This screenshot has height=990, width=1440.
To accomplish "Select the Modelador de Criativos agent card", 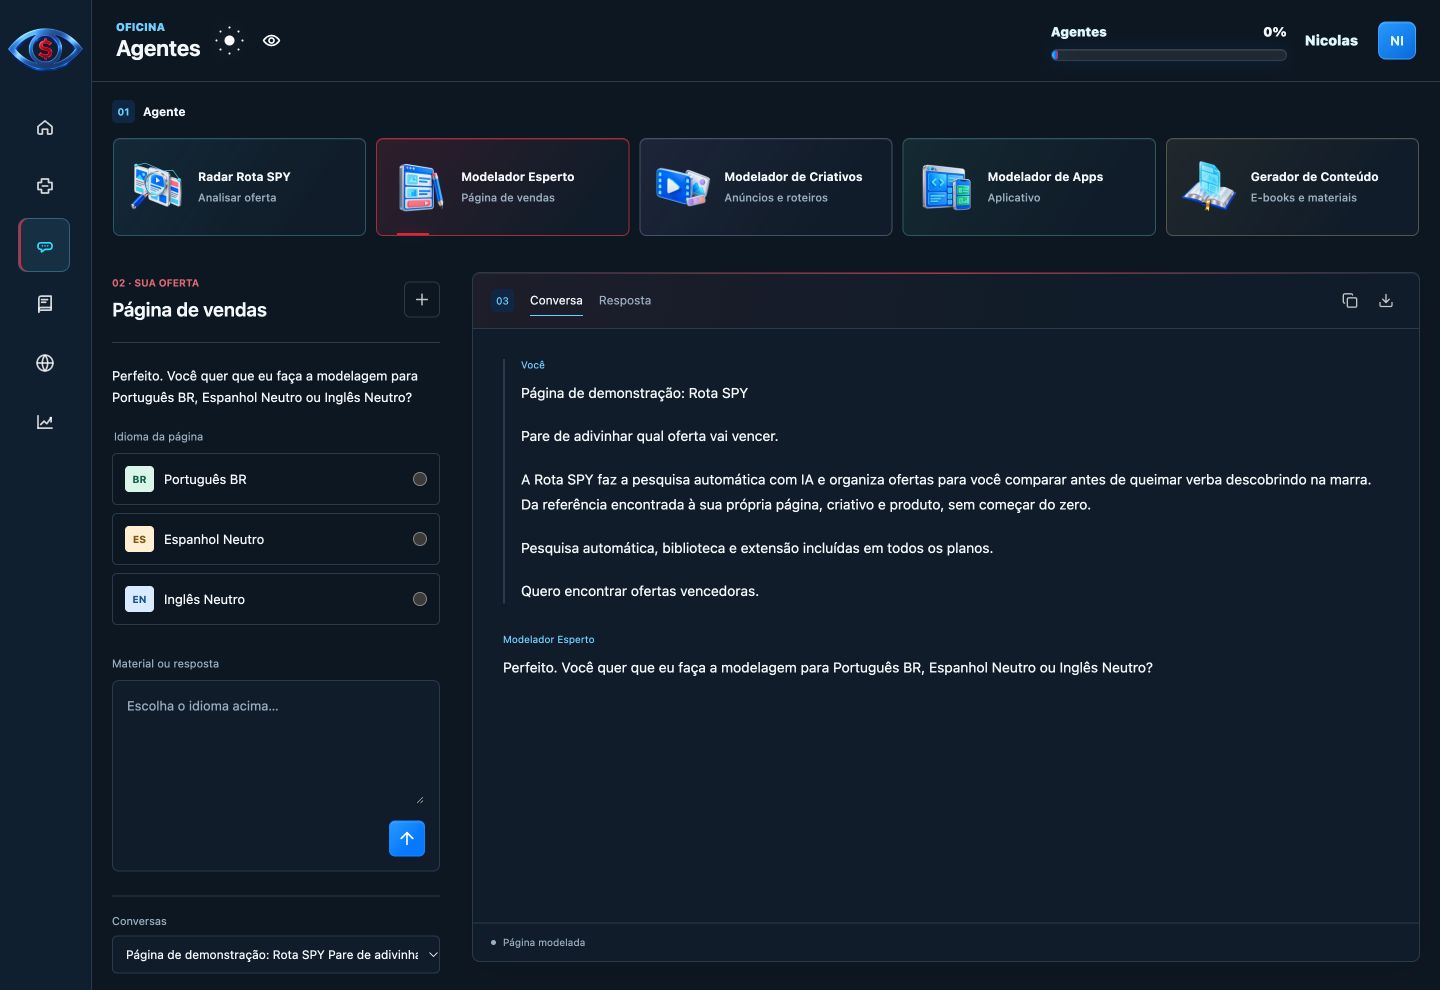I will pos(766,187).
